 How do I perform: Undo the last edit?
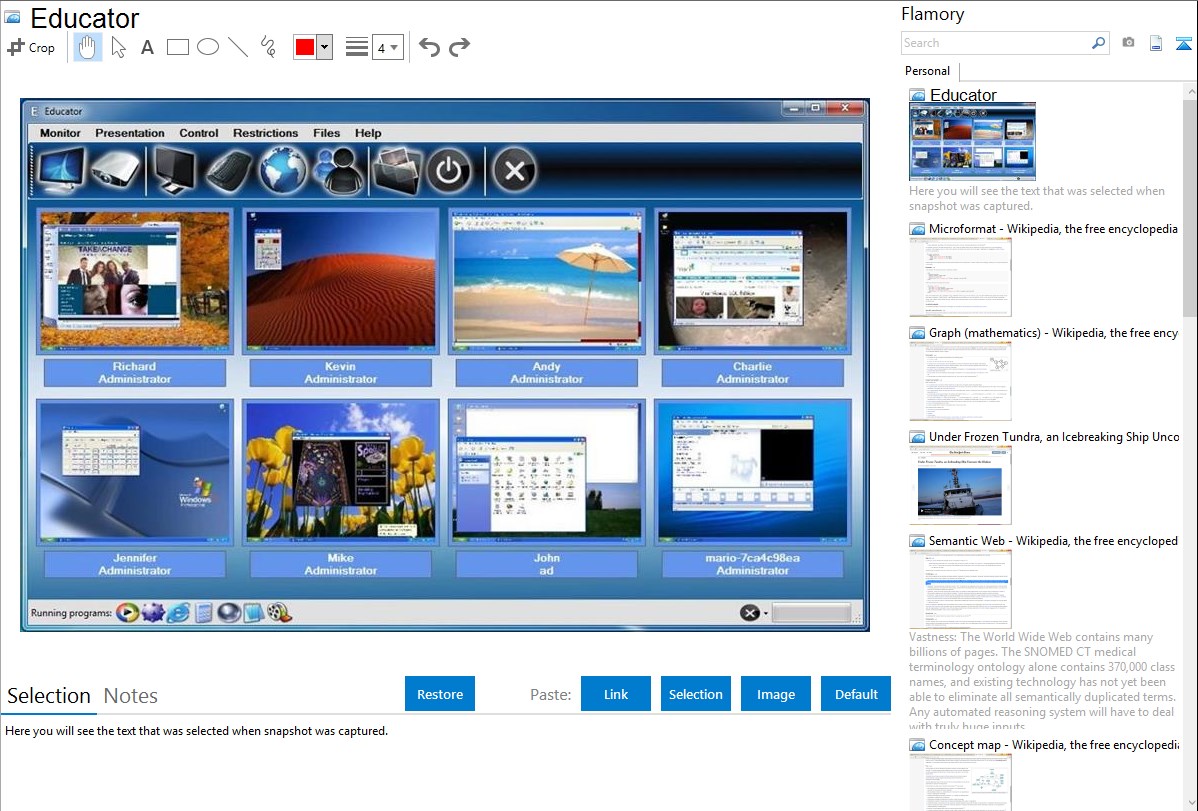429,47
